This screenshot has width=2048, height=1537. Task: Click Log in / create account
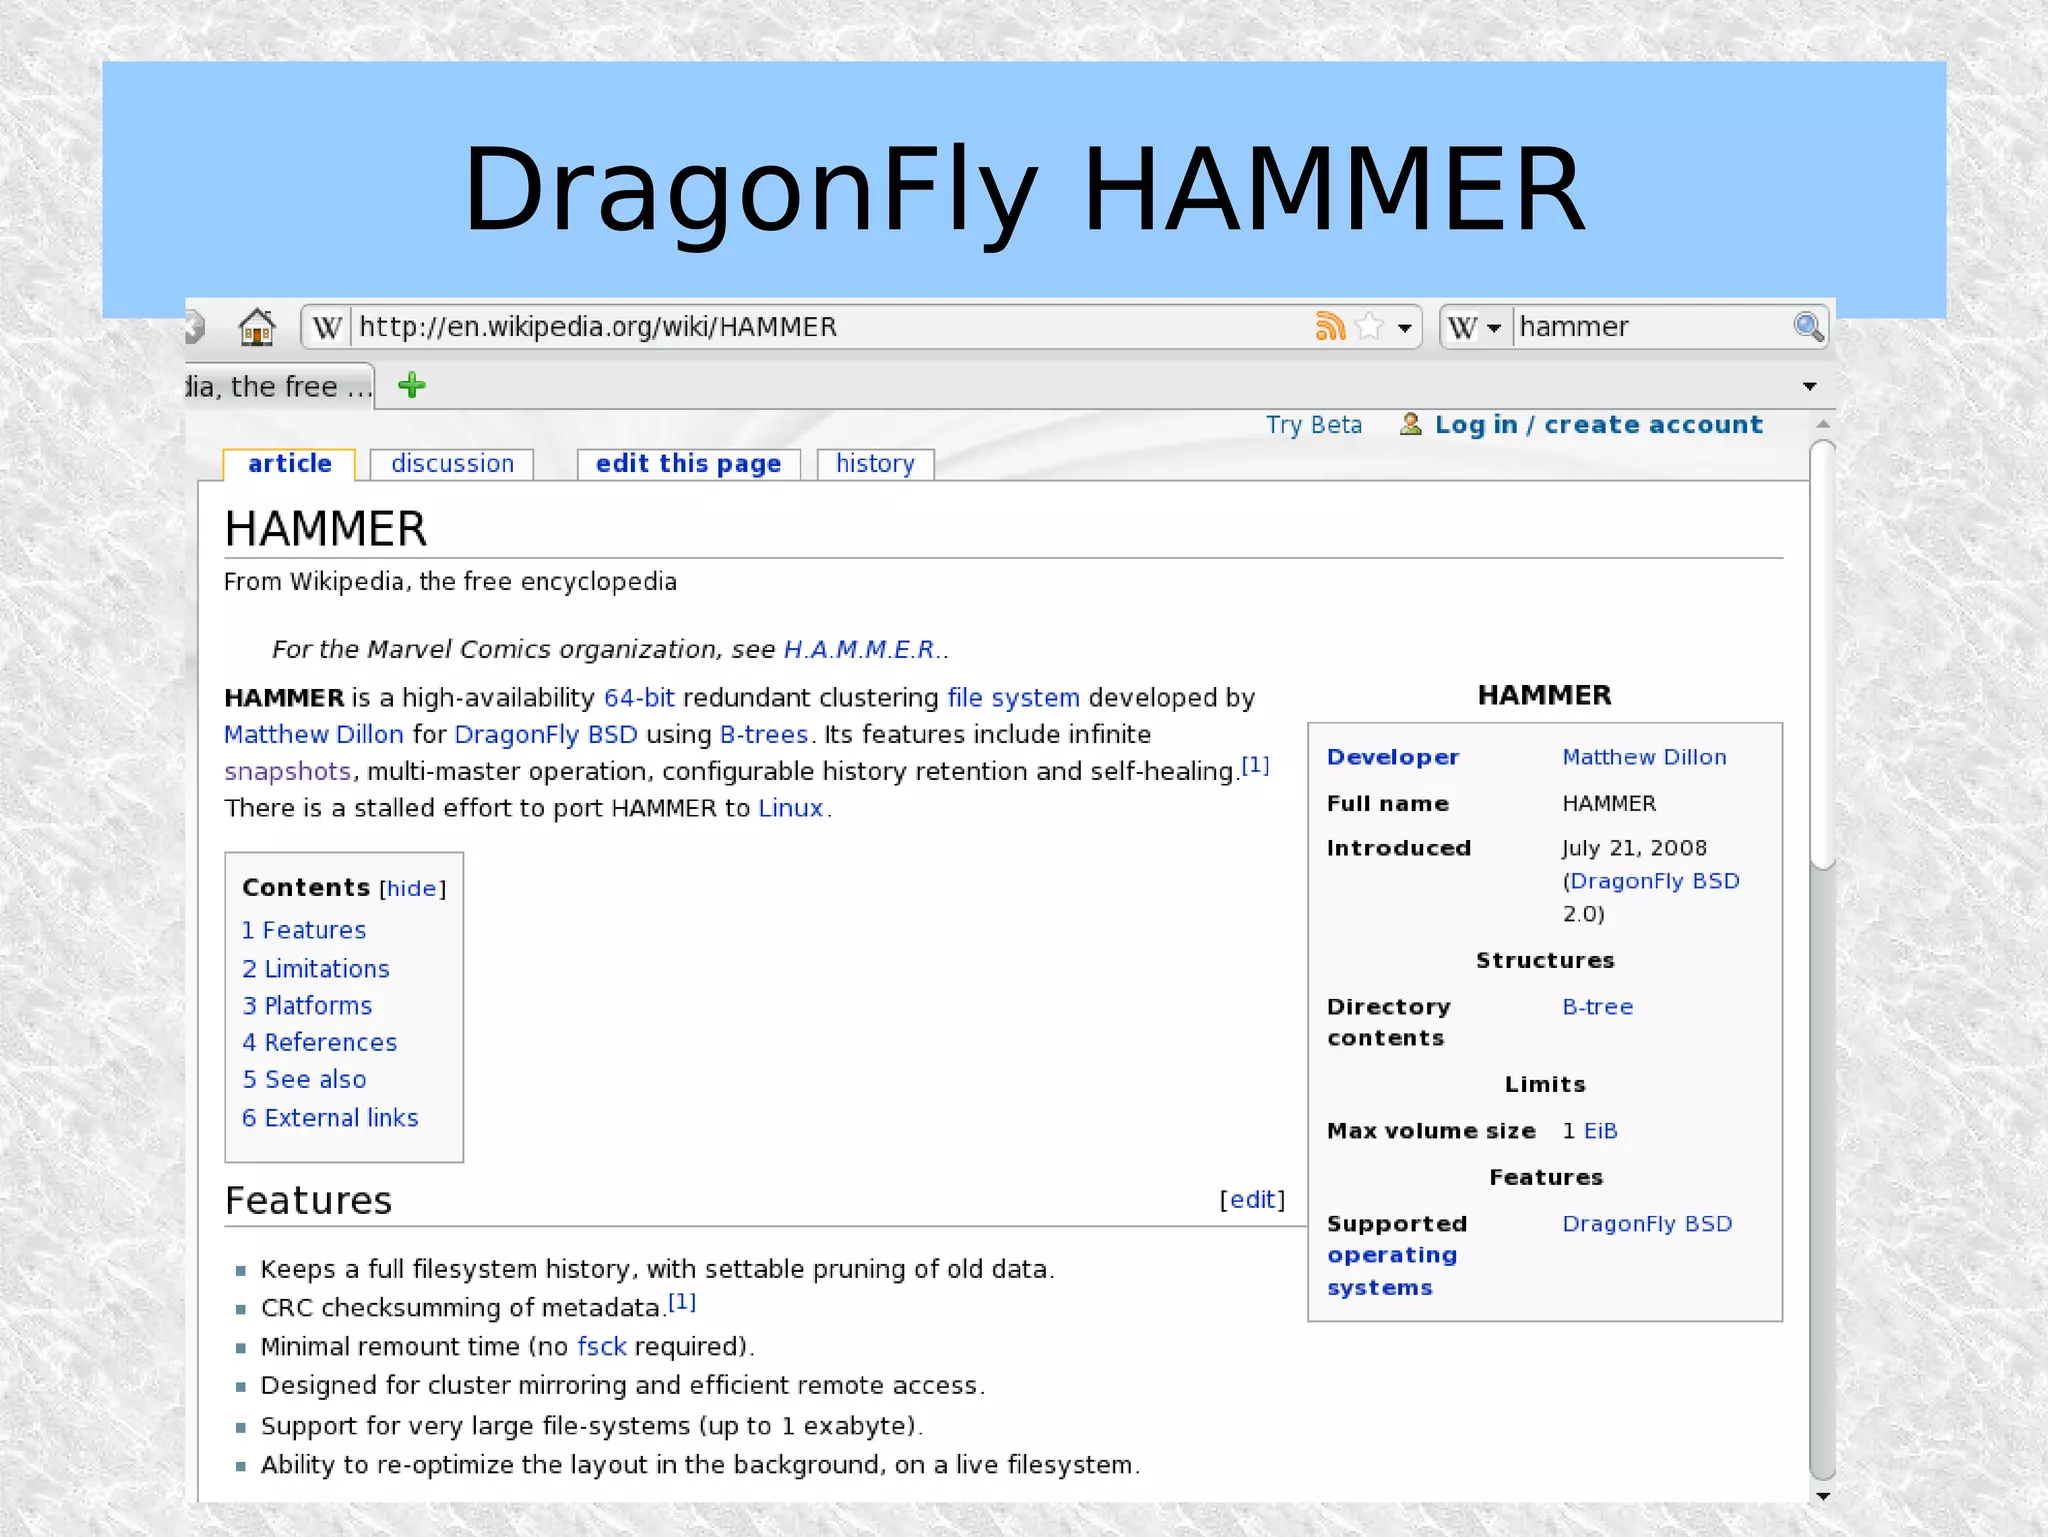[x=1598, y=425]
